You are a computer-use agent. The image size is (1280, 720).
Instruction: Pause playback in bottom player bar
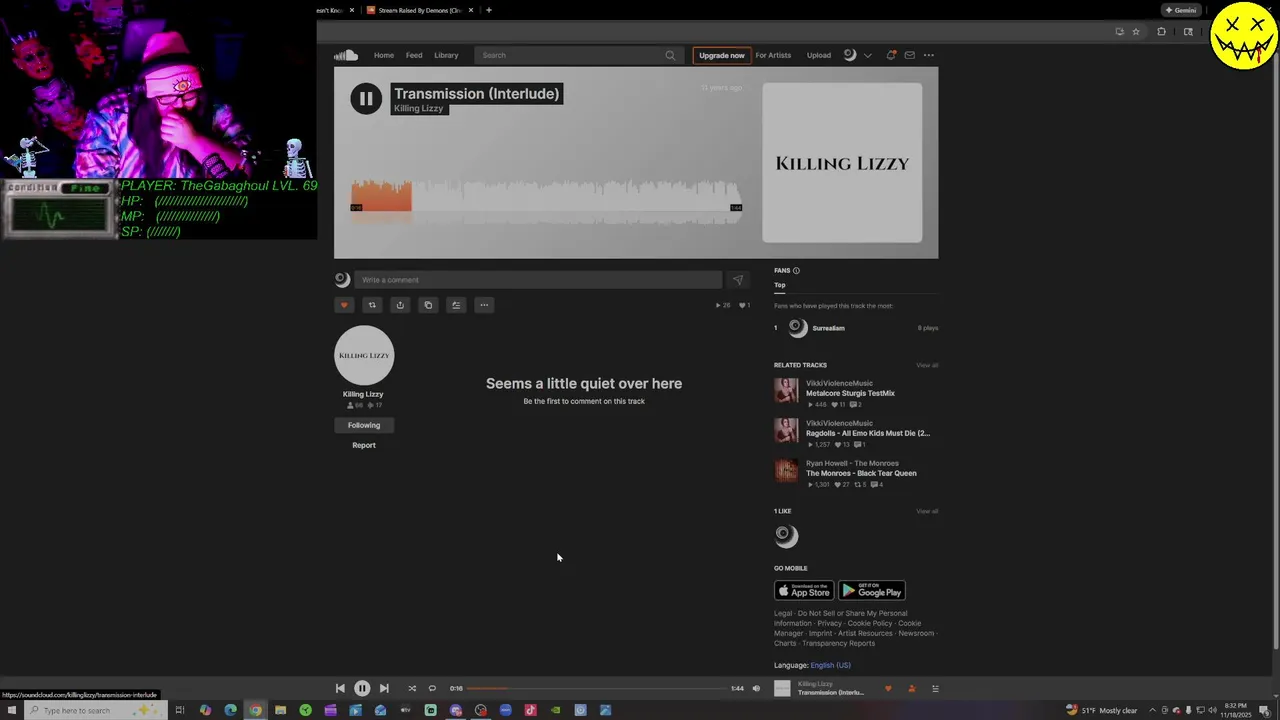[362, 688]
